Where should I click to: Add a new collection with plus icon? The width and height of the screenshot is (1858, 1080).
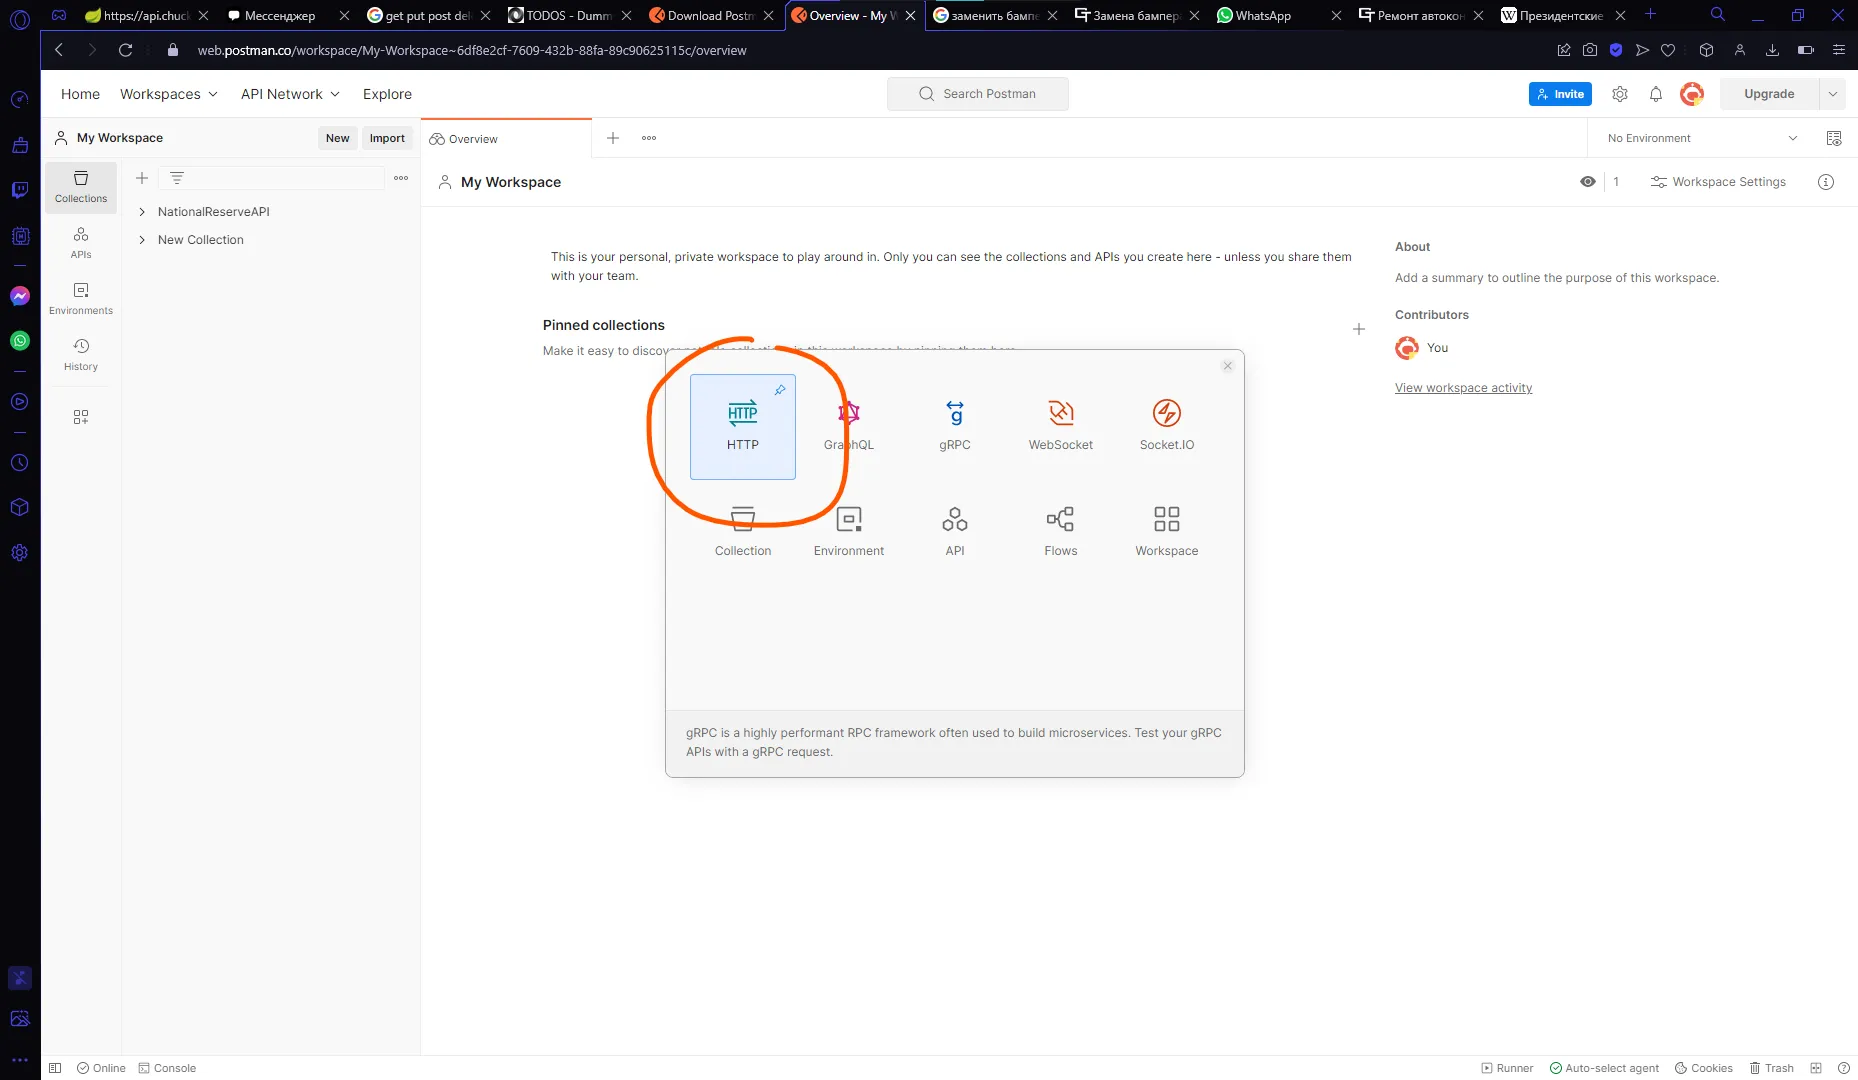pyautogui.click(x=142, y=178)
